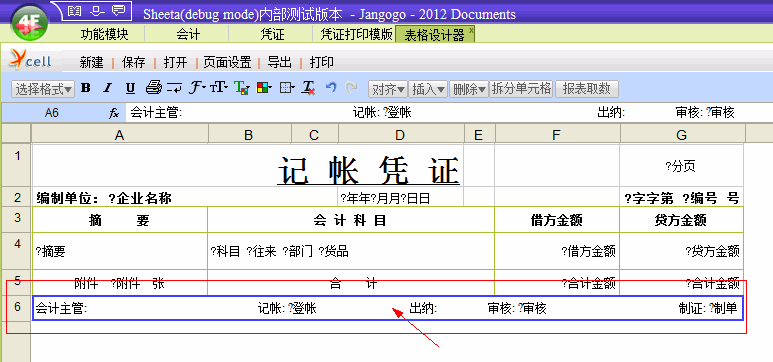
Task: Click the 附件 ?附件 张 cell
Action: click(120, 283)
